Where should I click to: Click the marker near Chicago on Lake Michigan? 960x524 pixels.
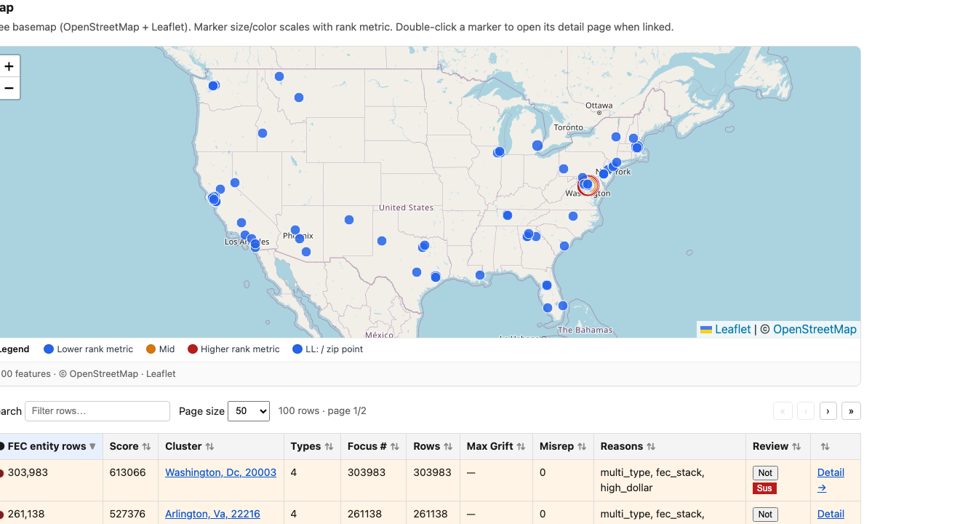point(499,152)
